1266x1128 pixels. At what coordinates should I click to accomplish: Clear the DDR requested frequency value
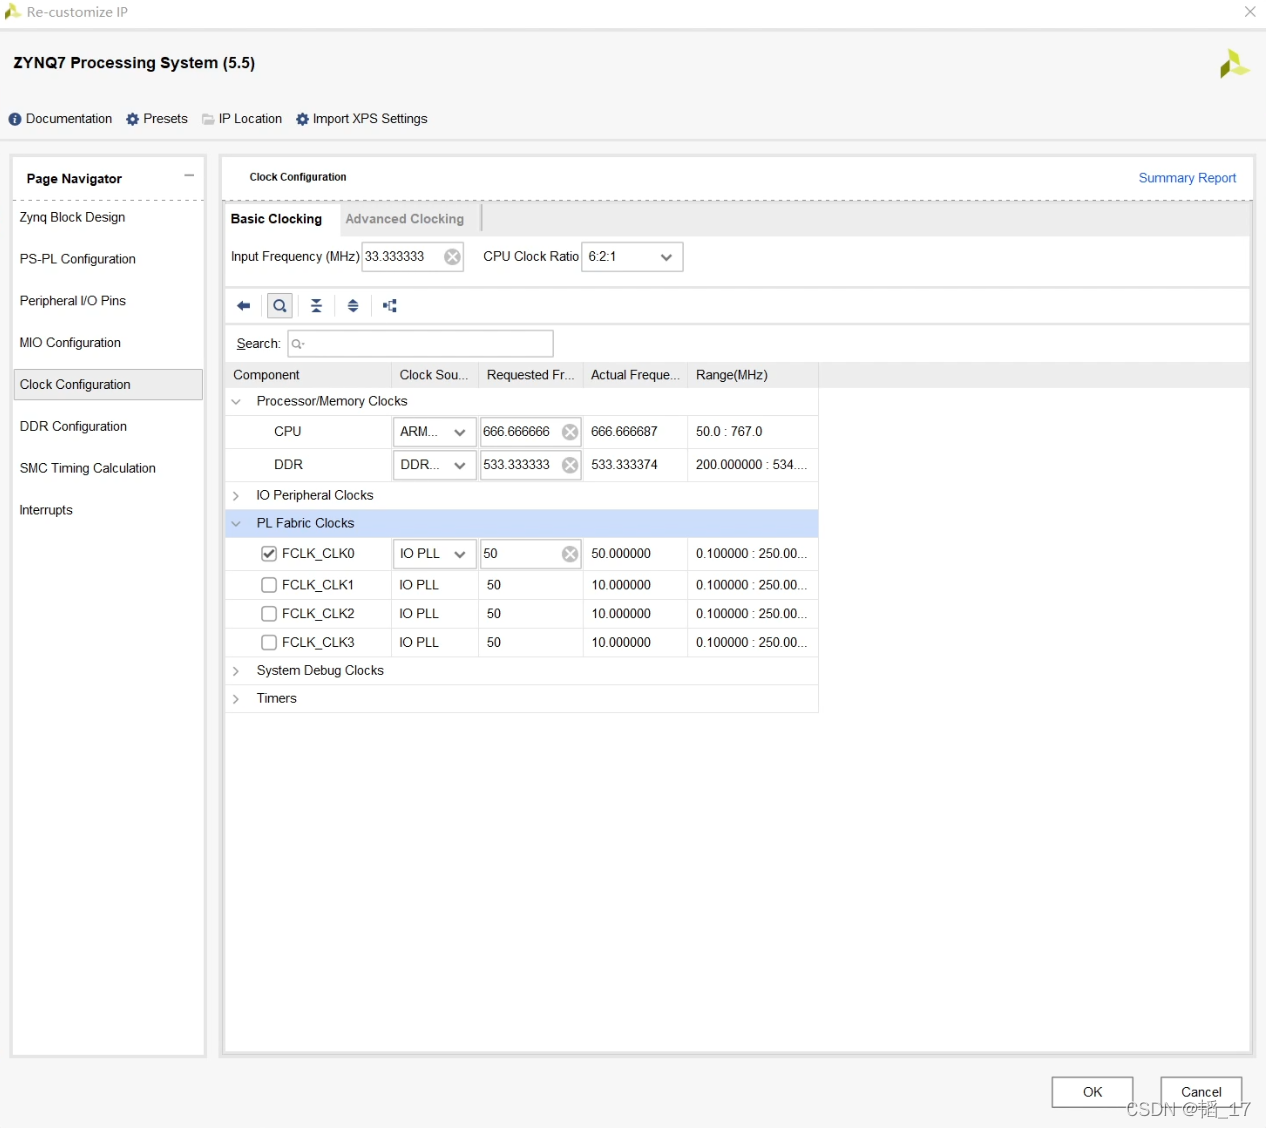pos(570,465)
